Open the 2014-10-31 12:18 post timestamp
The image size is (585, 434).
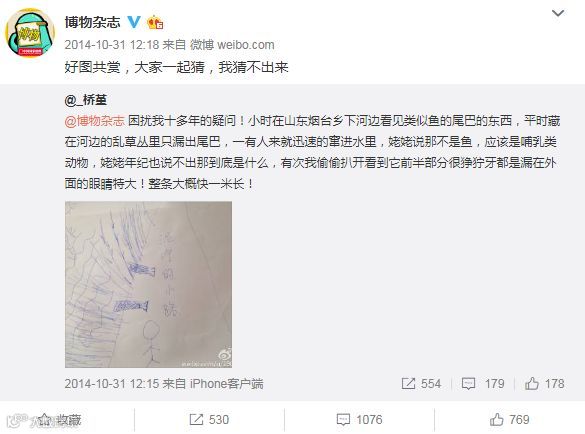112,45
